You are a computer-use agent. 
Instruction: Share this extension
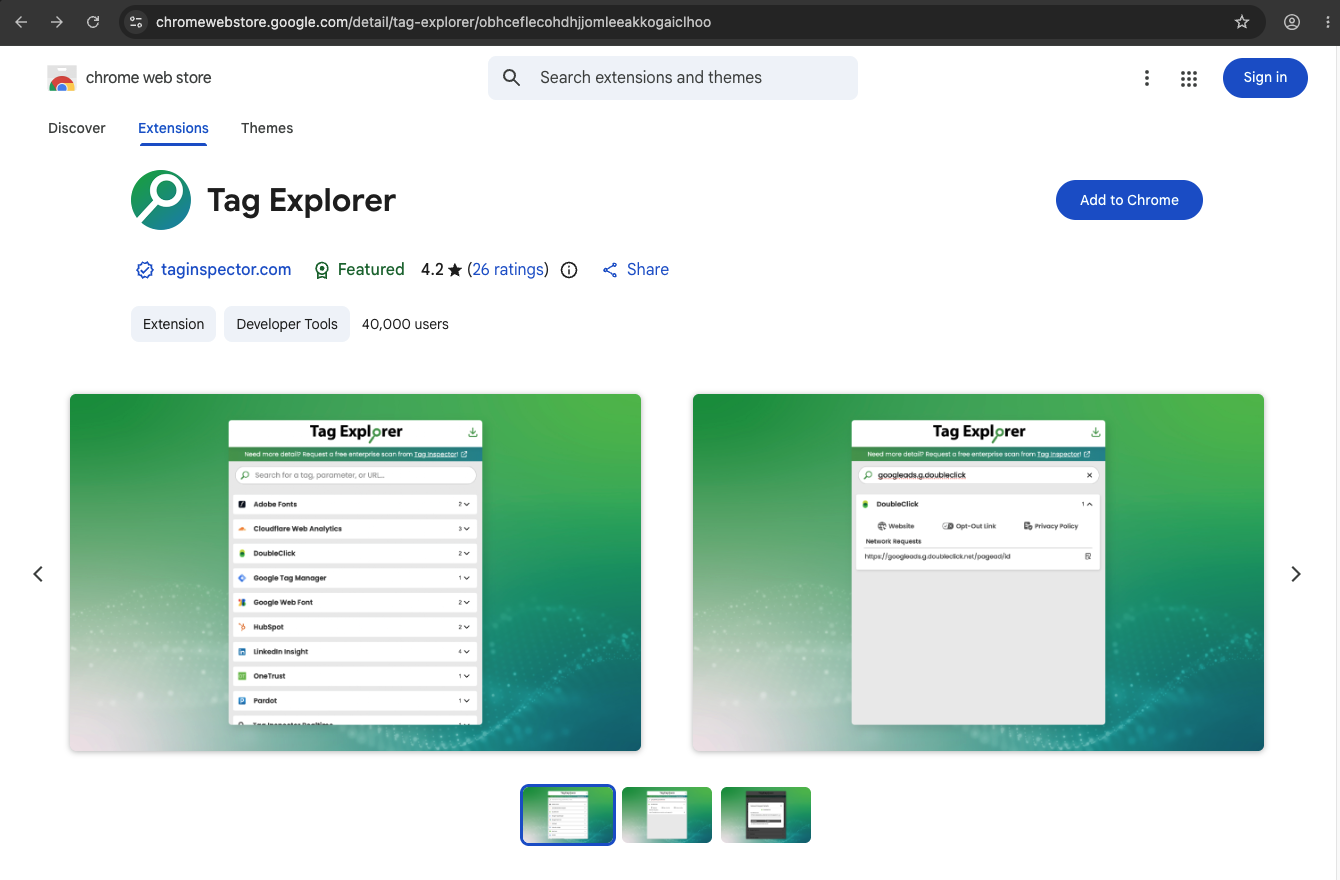(x=636, y=270)
